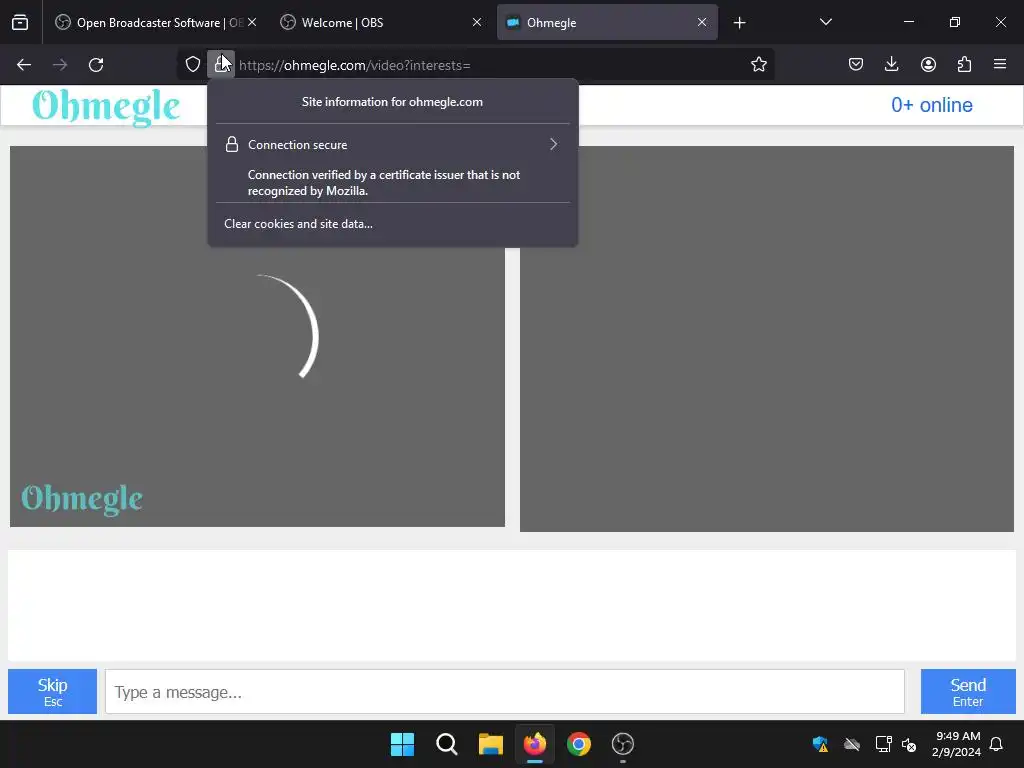Viewport: 1024px width, 768px height.
Task: Click the Send Enter button
Action: tap(968, 692)
